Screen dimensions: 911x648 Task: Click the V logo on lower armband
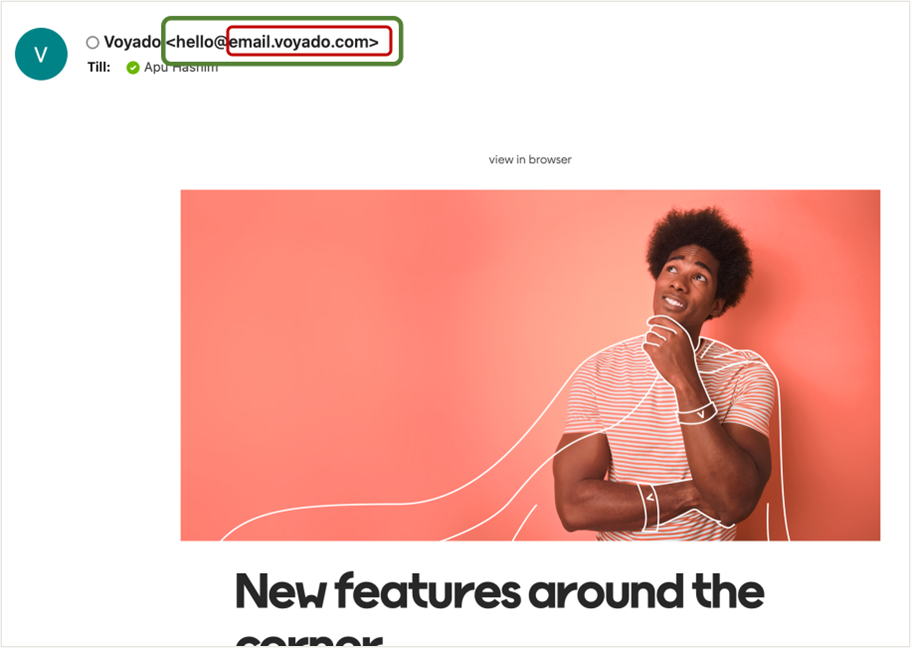click(650, 497)
